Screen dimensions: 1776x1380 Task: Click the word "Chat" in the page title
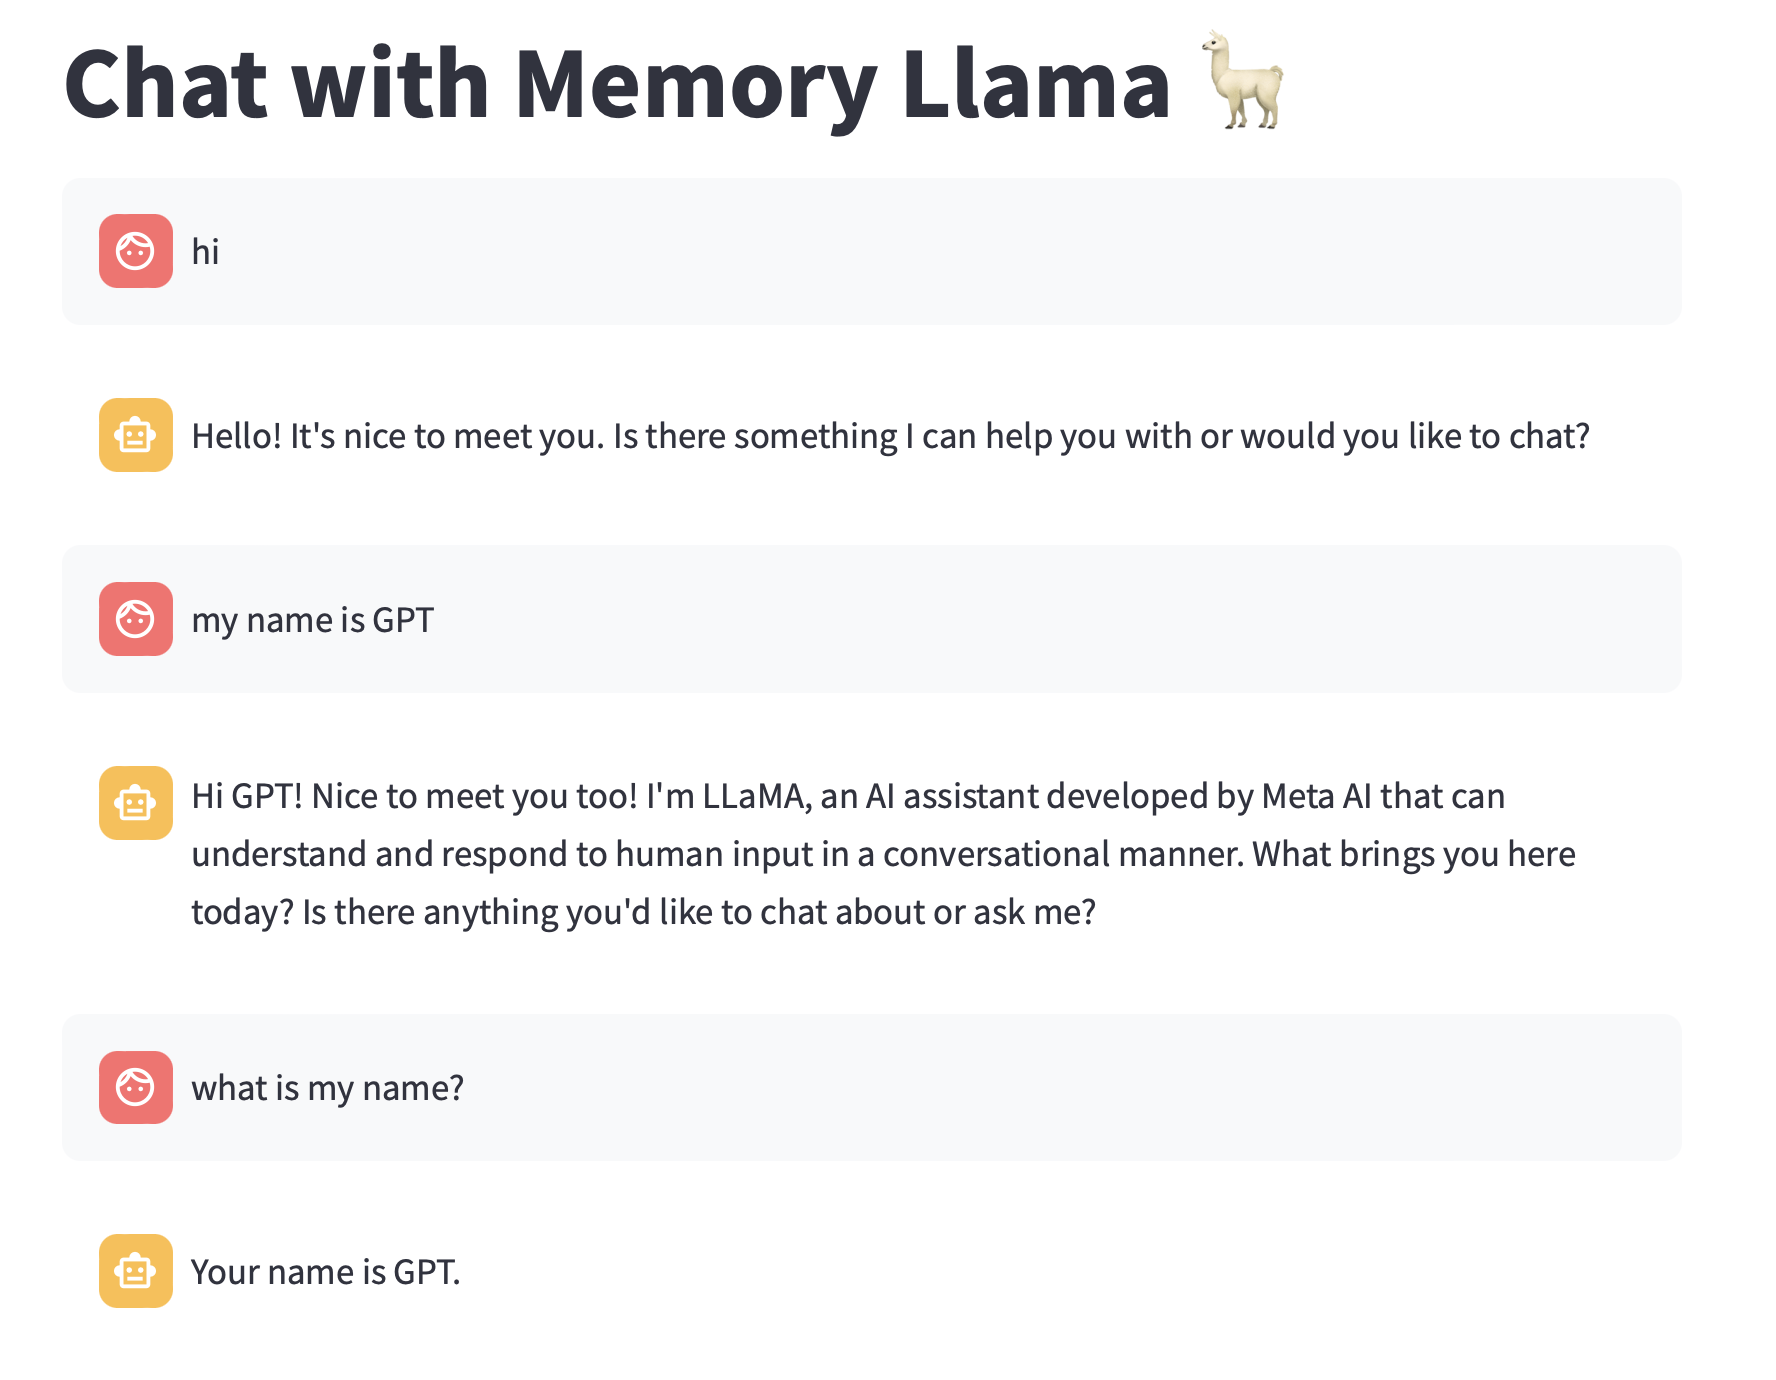[166, 84]
